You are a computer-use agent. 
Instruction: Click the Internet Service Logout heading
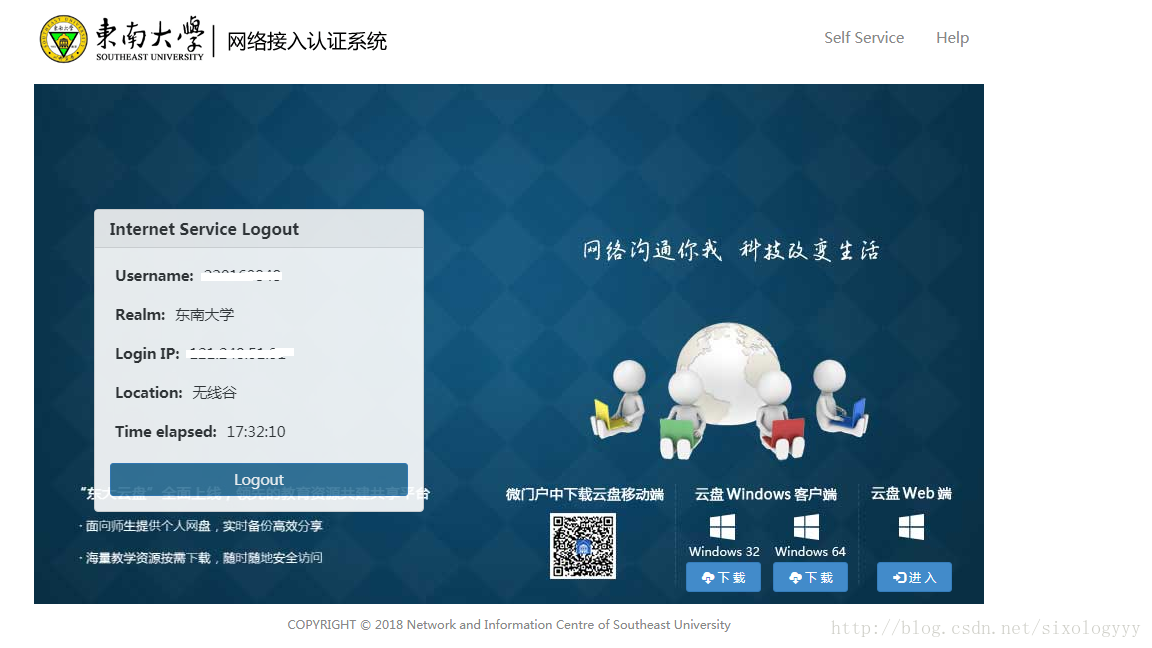(x=204, y=229)
